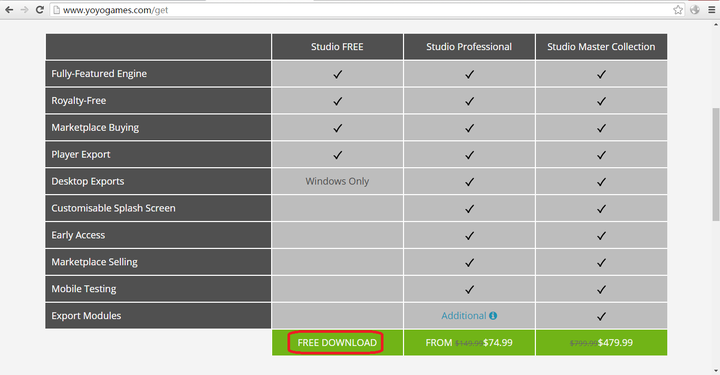Bookmark page using star icon

[x=678, y=10]
